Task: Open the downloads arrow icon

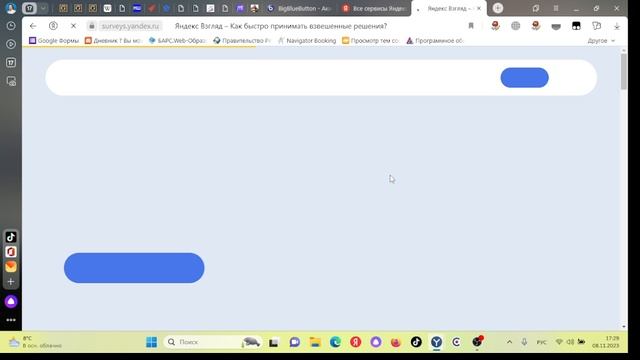Action: click(617, 26)
